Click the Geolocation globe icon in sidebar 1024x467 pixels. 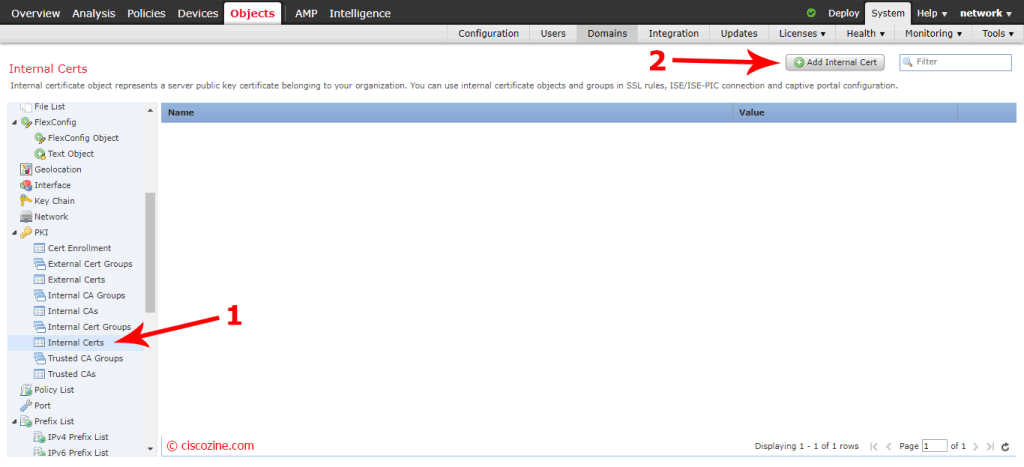[x=26, y=170]
